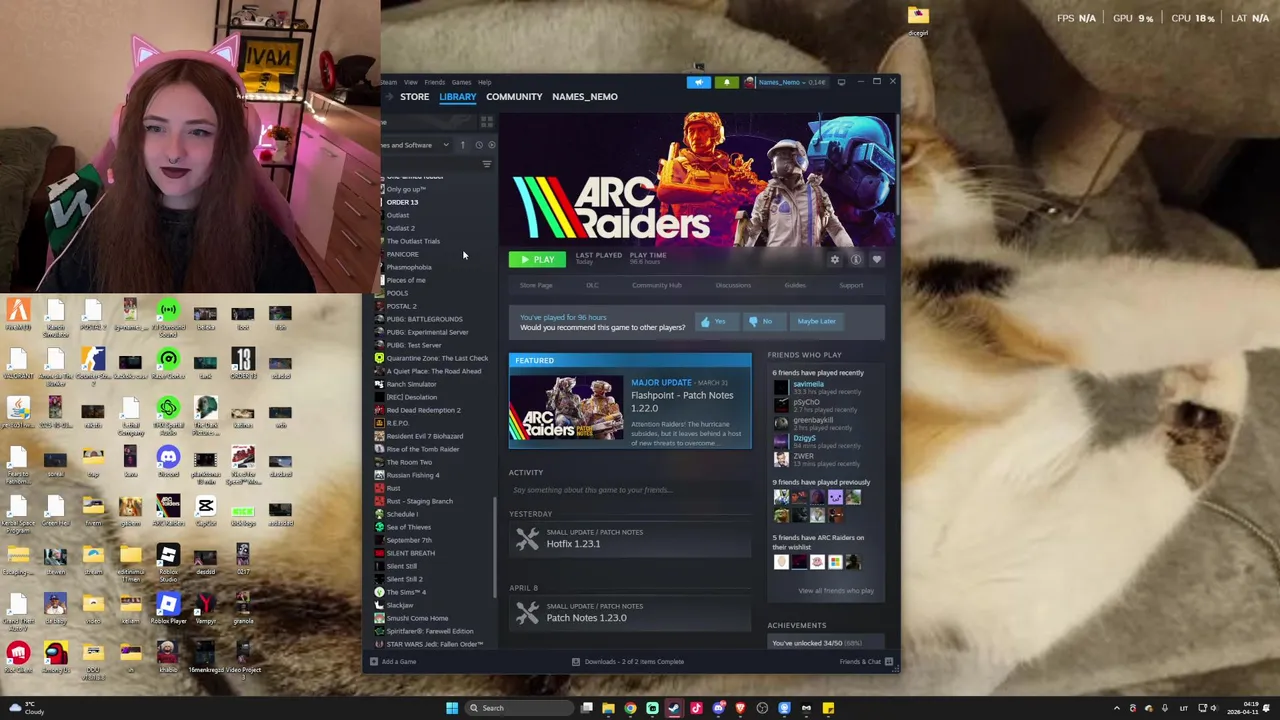Open ARC Raiders settings gear icon
This screenshot has width=1280, height=720.
[835, 260]
